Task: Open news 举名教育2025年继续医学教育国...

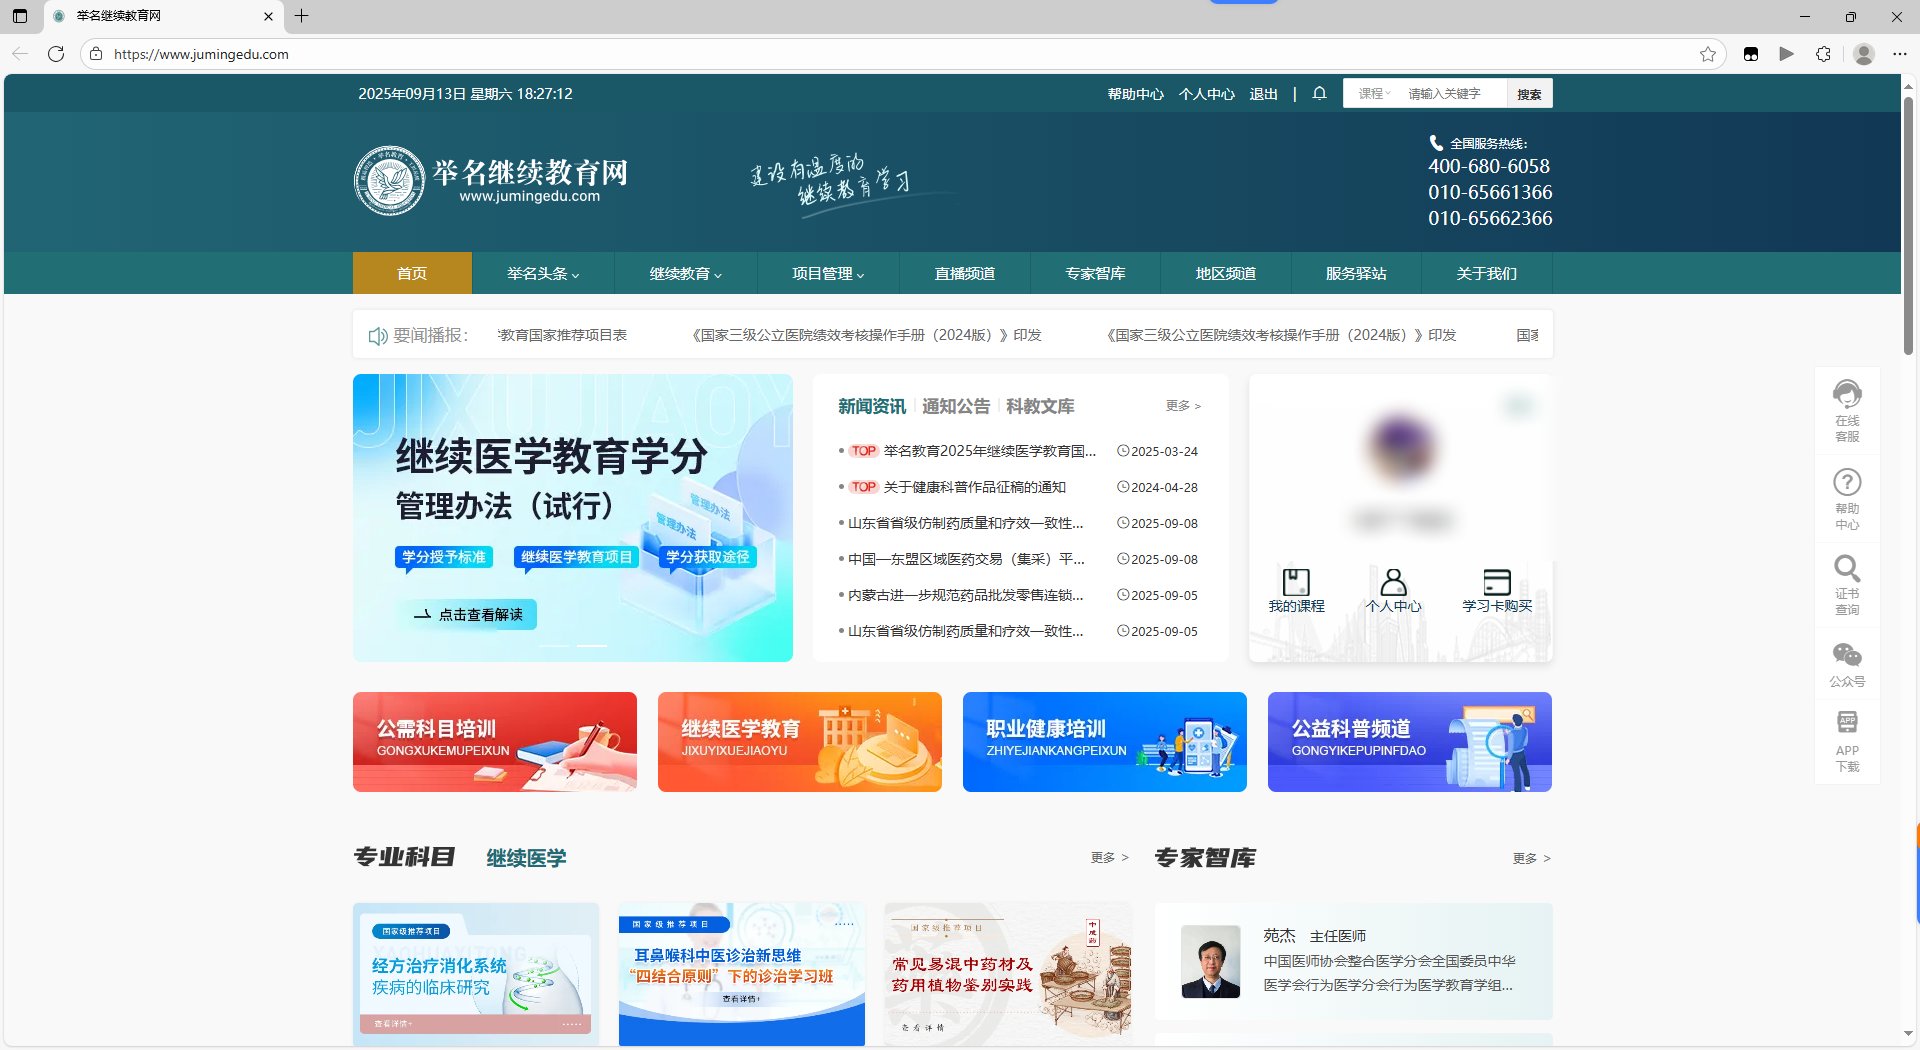Action: pyautogui.click(x=990, y=451)
